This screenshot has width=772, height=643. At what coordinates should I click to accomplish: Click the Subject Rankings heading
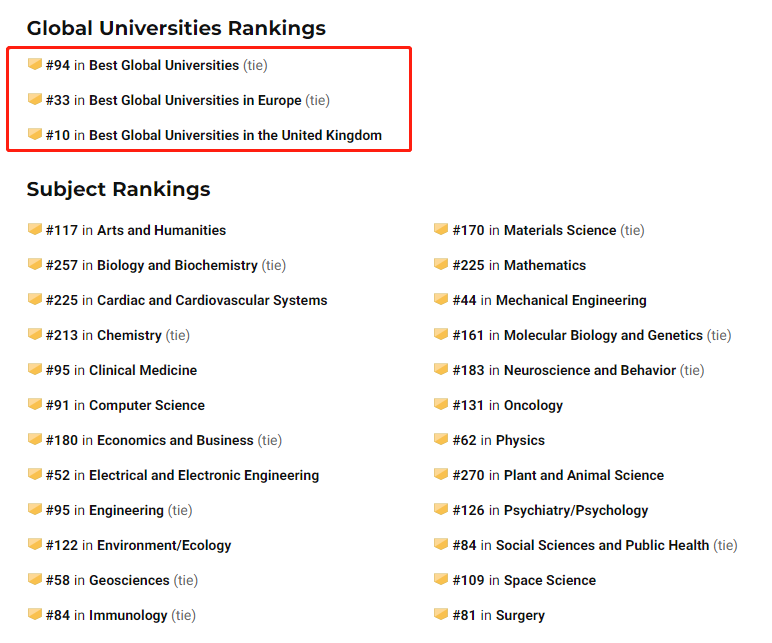118,190
